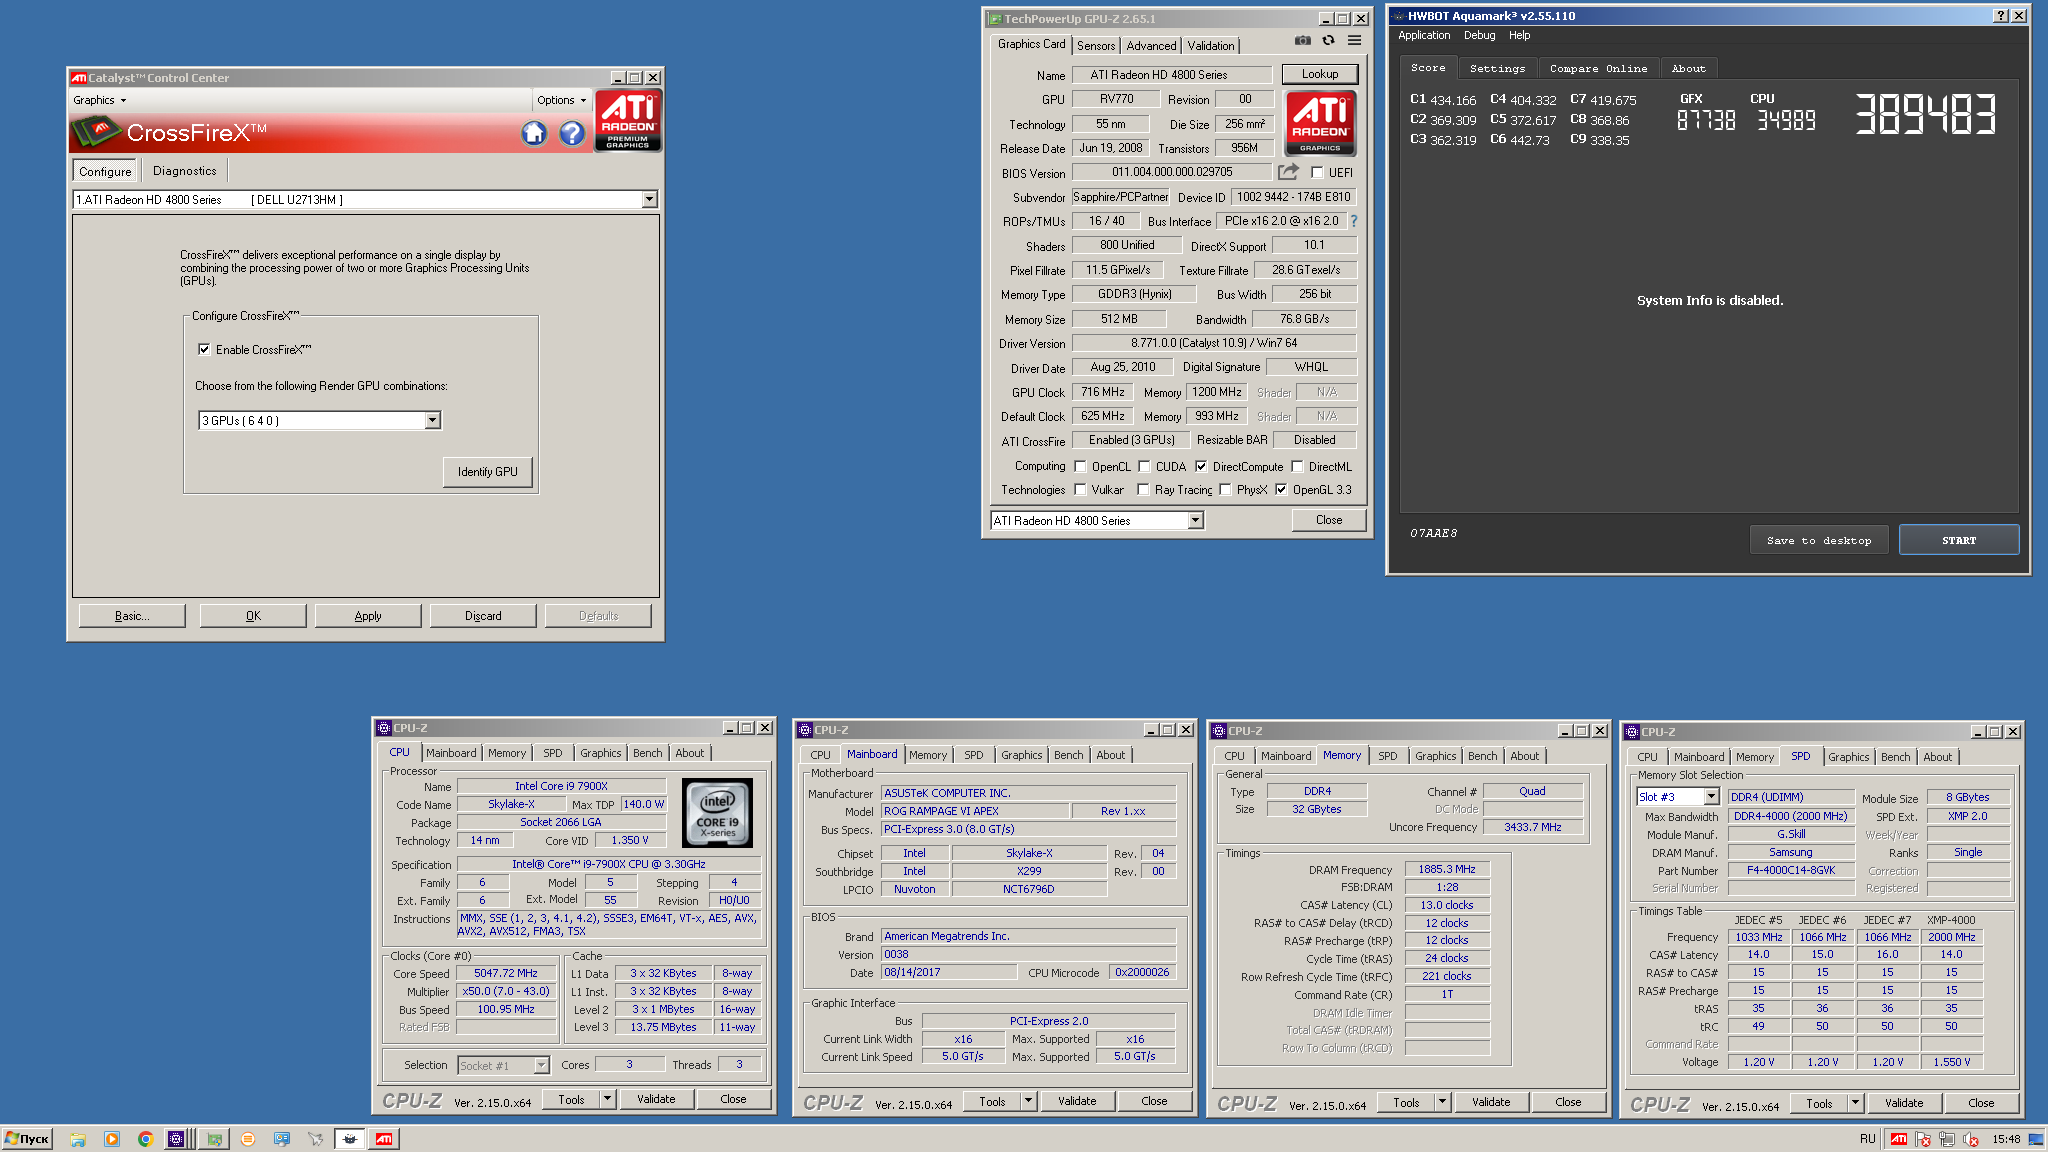Switch to the Diagnostics tab in Catalyst
The height and width of the screenshot is (1152, 2048).
184,171
